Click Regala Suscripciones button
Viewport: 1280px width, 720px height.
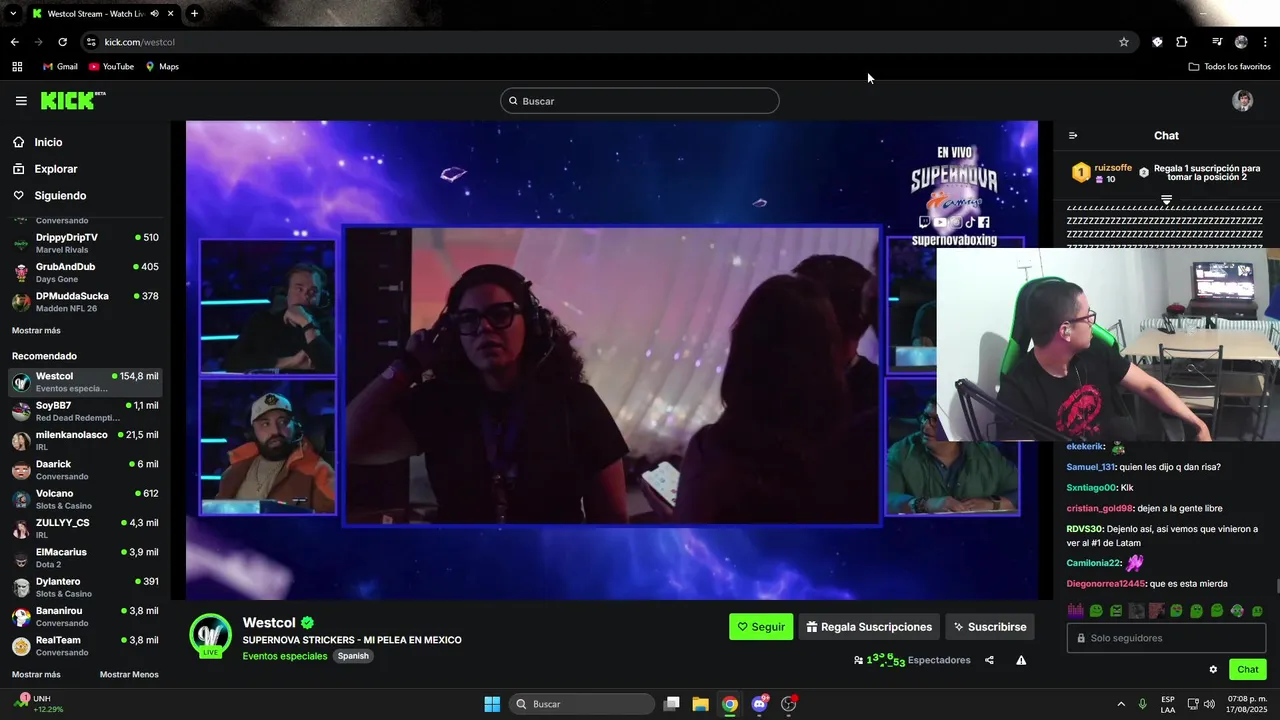(869, 627)
